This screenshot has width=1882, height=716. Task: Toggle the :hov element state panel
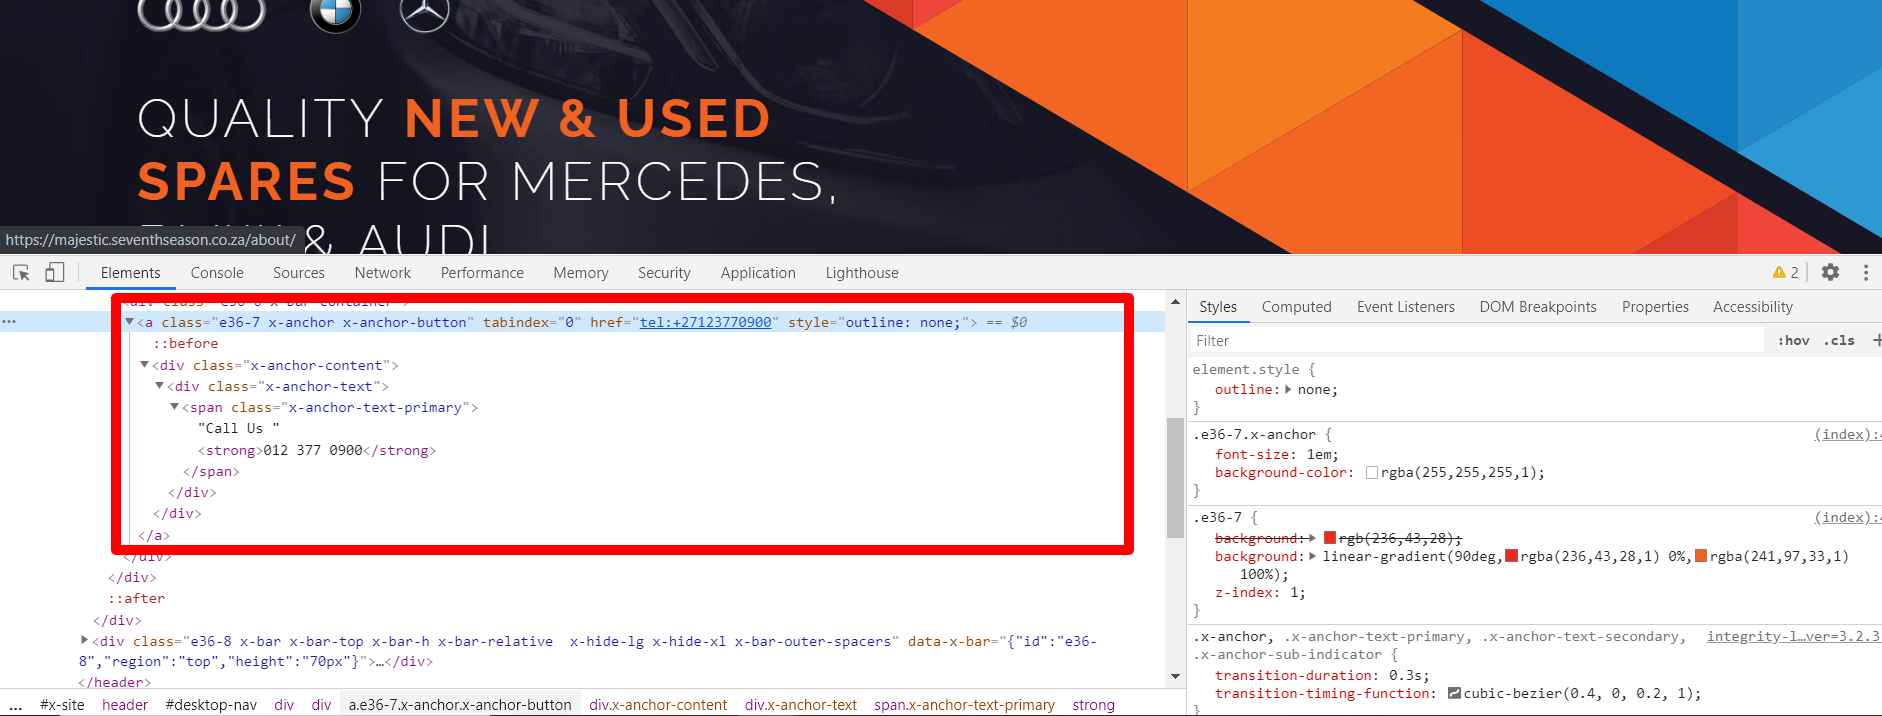[1793, 340]
